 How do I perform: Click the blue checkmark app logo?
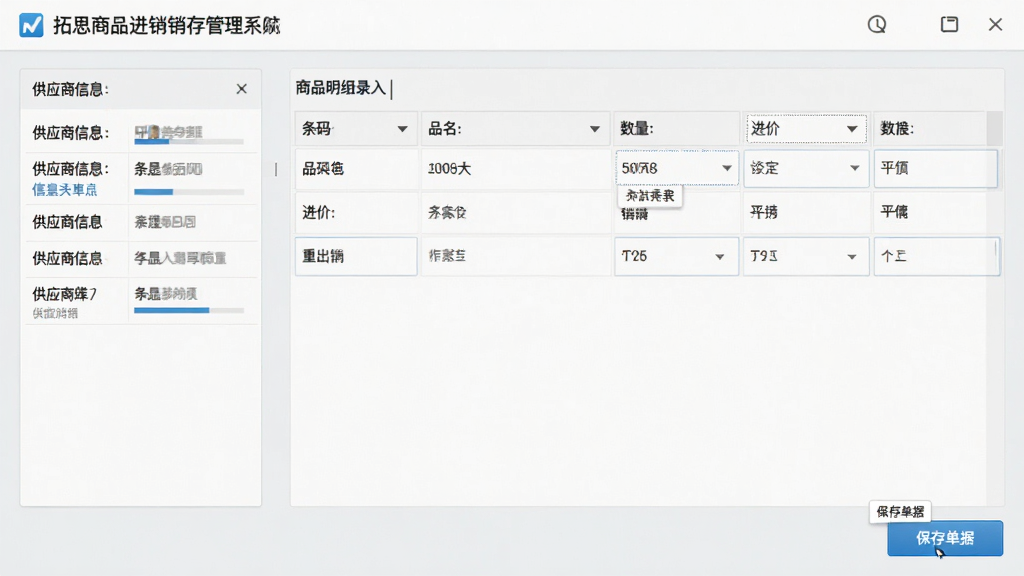click(x=31, y=25)
